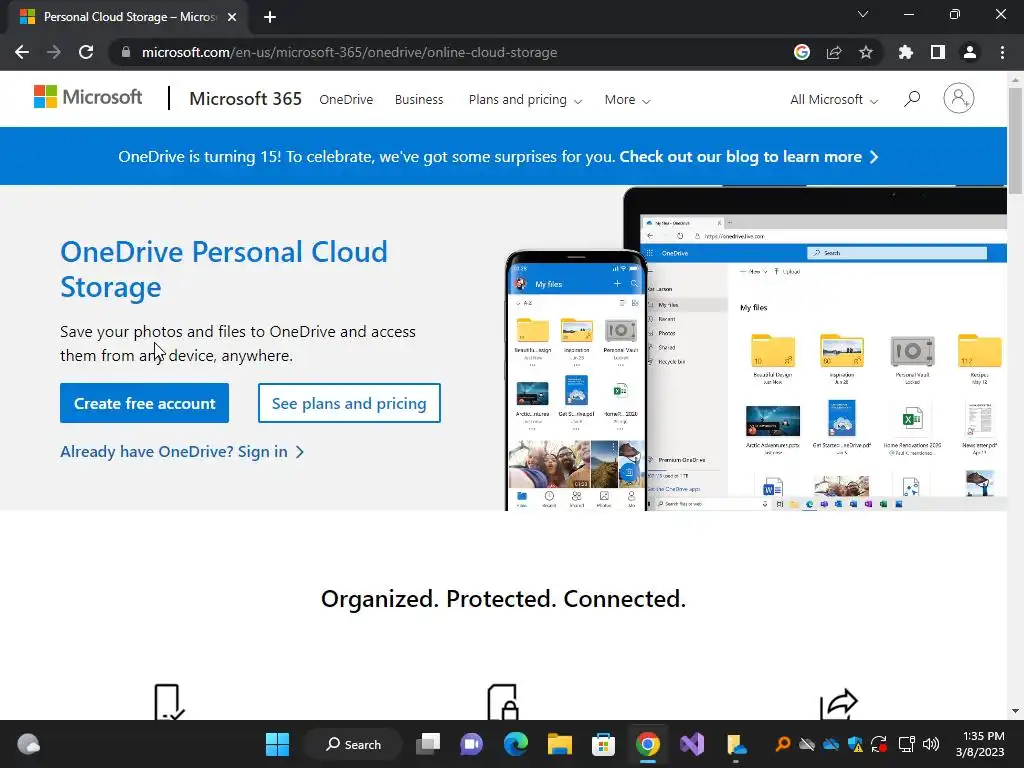Viewport: 1024px width, 768px height.
Task: Click the weather widget on the taskbar
Action: point(29,744)
